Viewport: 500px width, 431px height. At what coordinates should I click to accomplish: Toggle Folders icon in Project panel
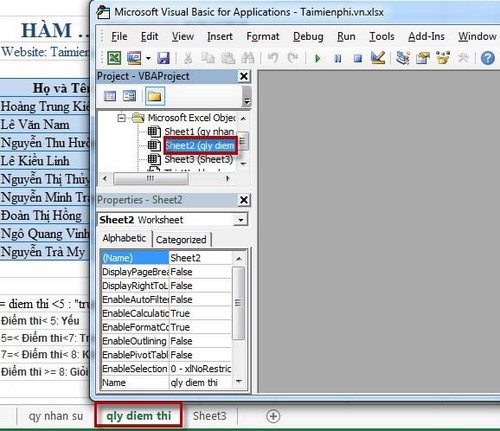(155, 96)
